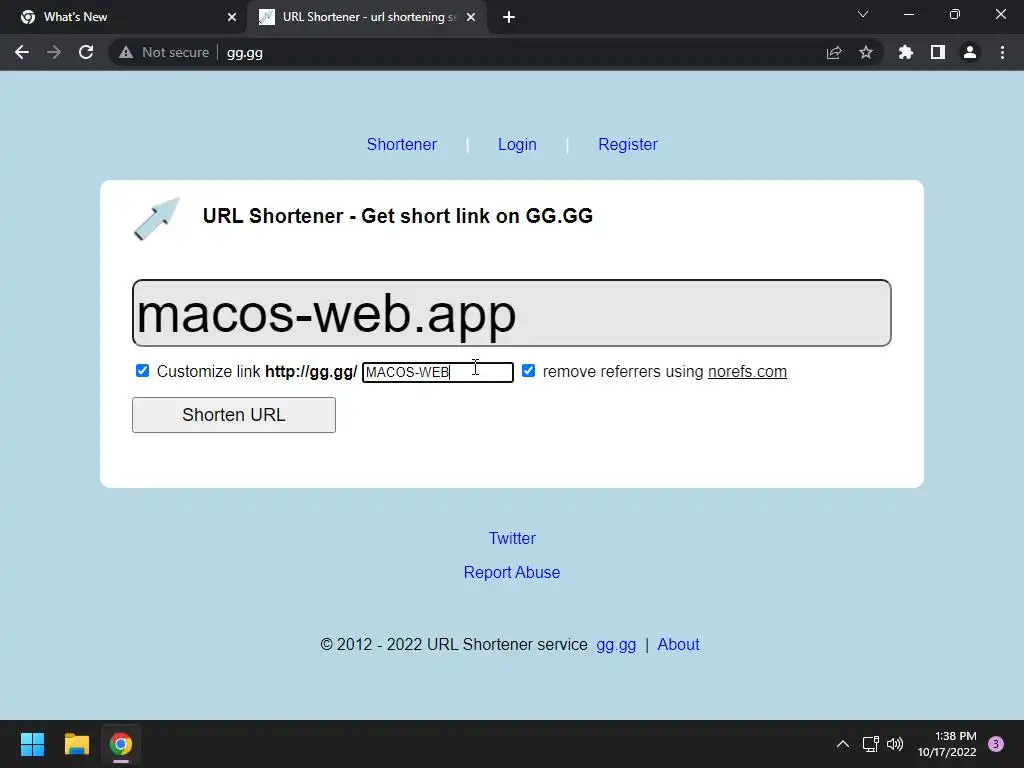Click the Chrome taskbar icon

coord(121,744)
